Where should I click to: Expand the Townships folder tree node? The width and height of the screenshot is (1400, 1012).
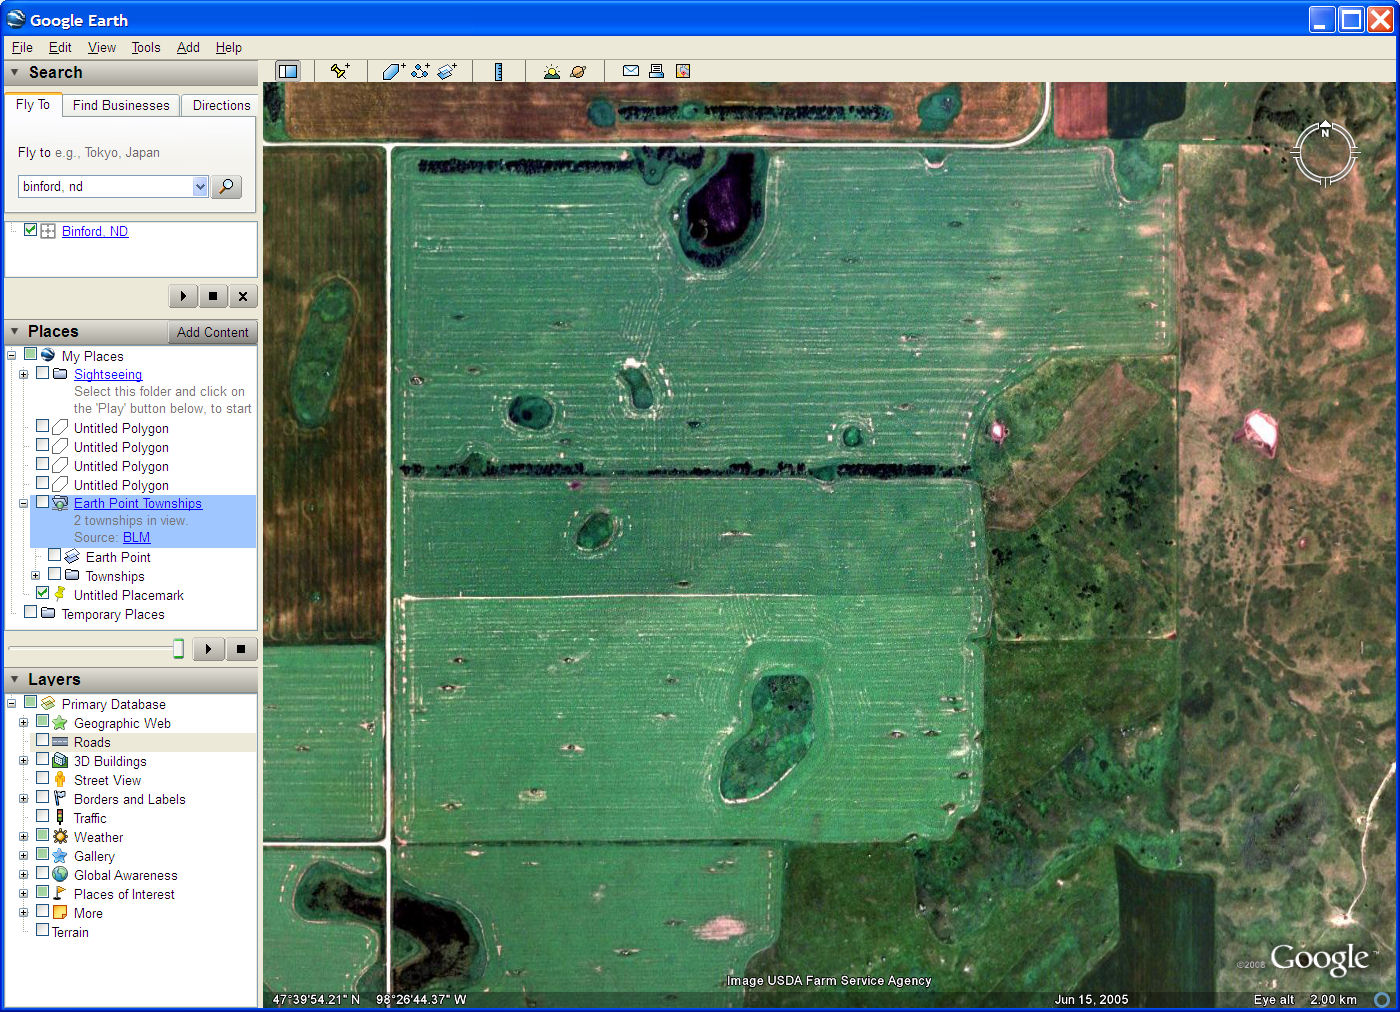(x=35, y=575)
